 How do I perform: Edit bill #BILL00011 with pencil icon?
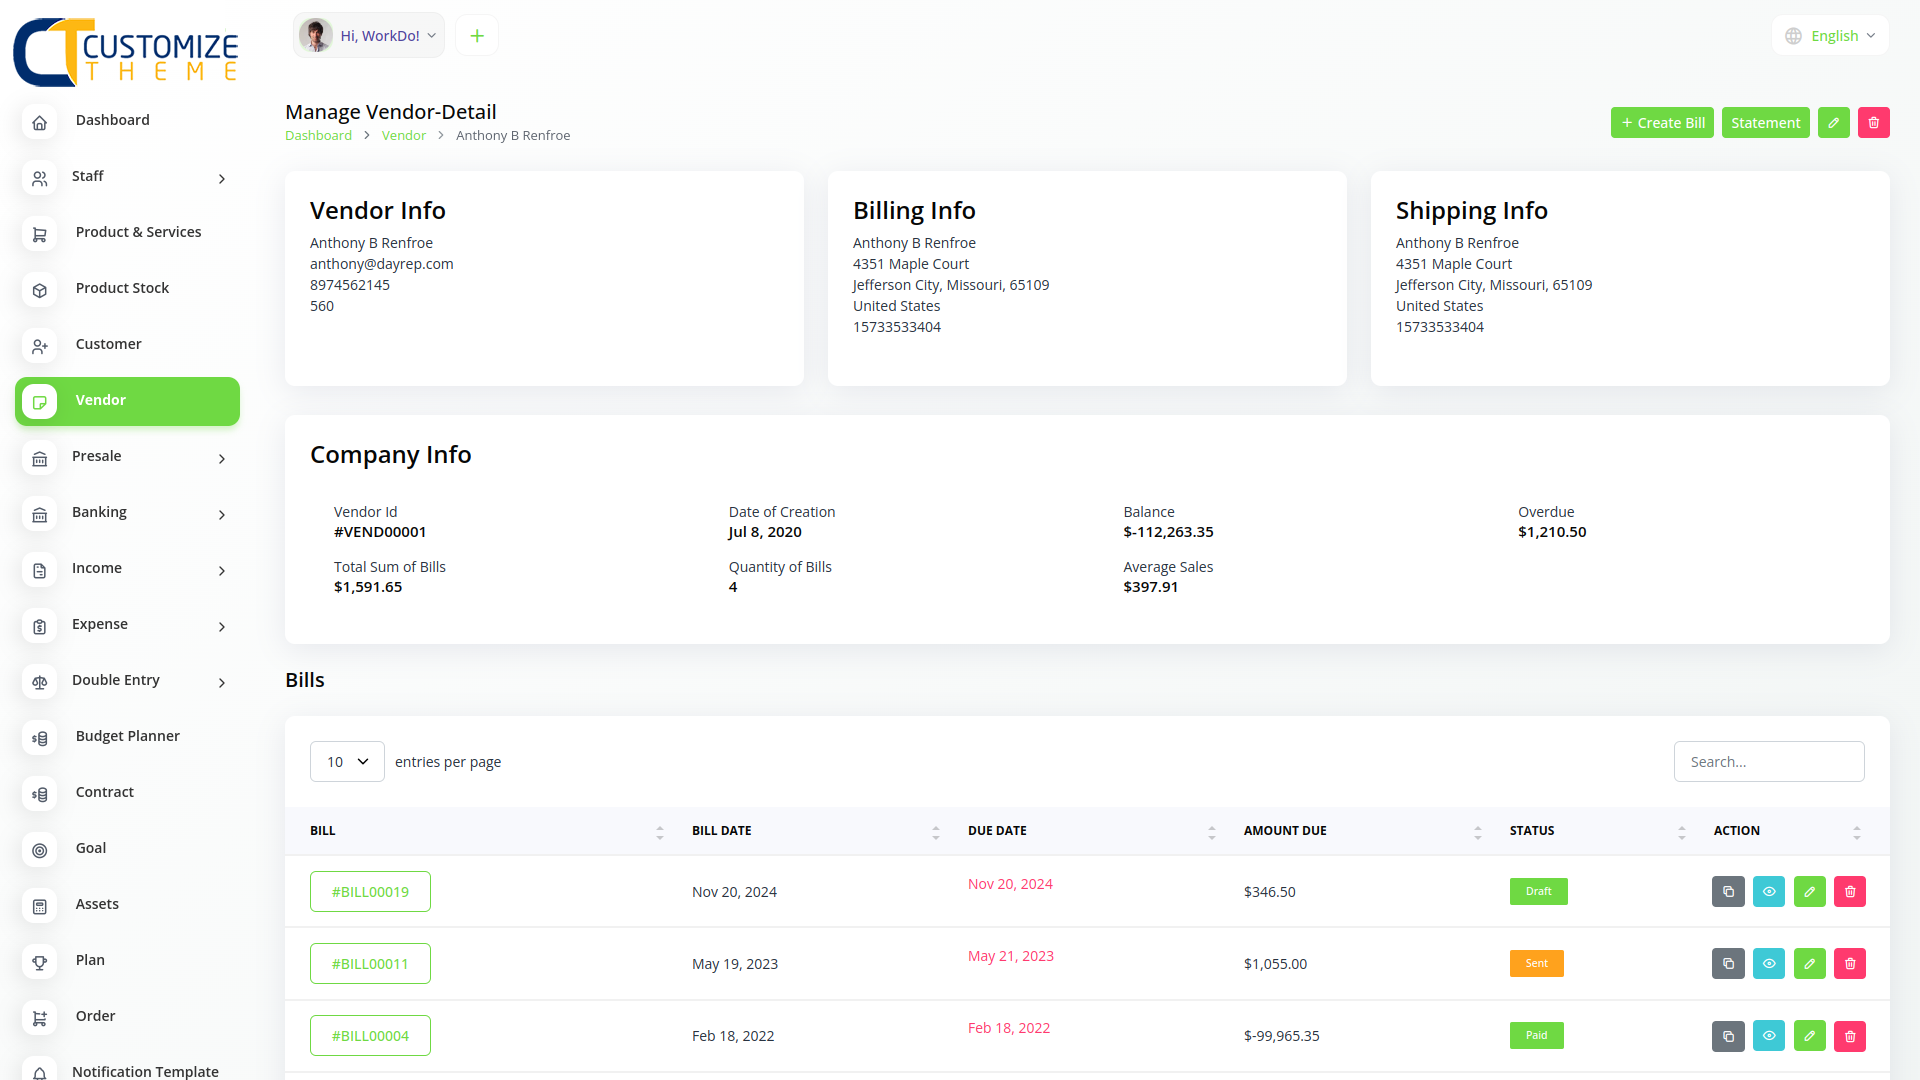1809,964
